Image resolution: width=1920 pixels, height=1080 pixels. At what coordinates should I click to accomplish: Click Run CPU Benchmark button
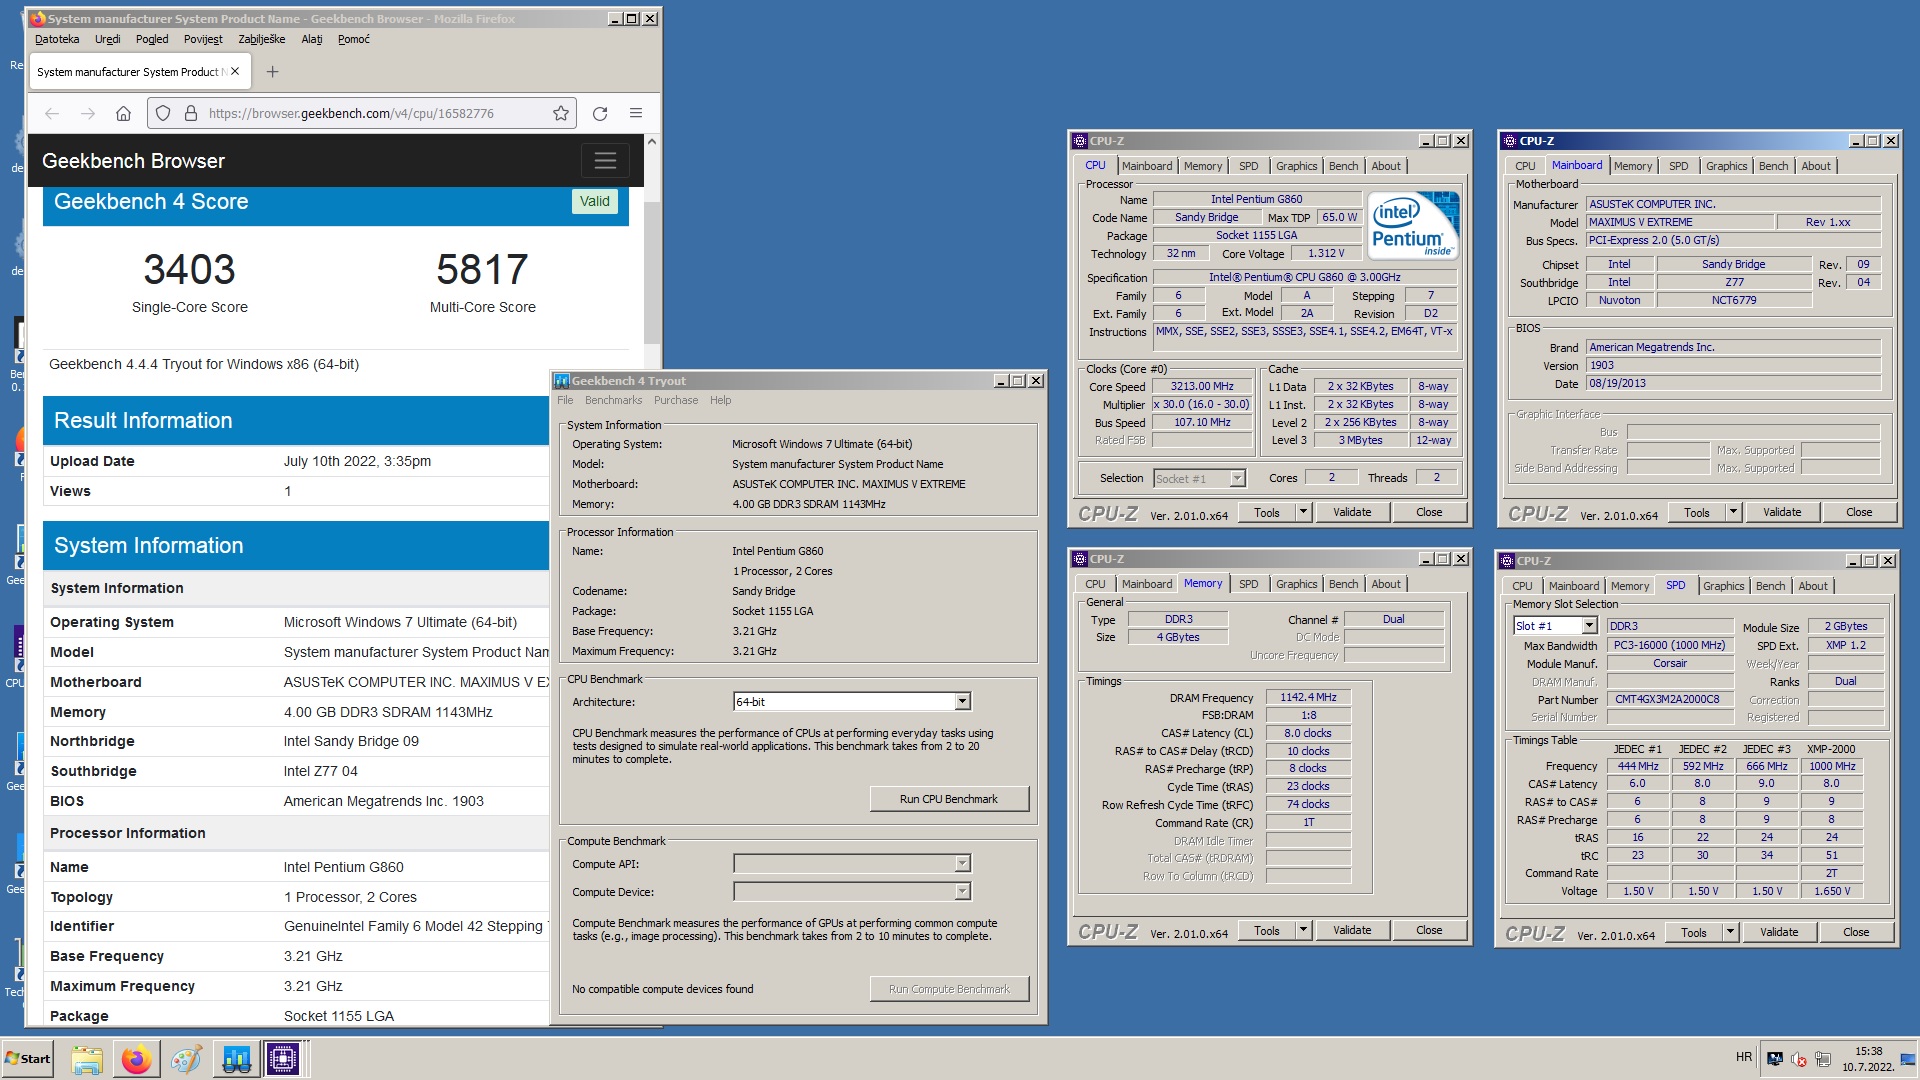coord(948,799)
